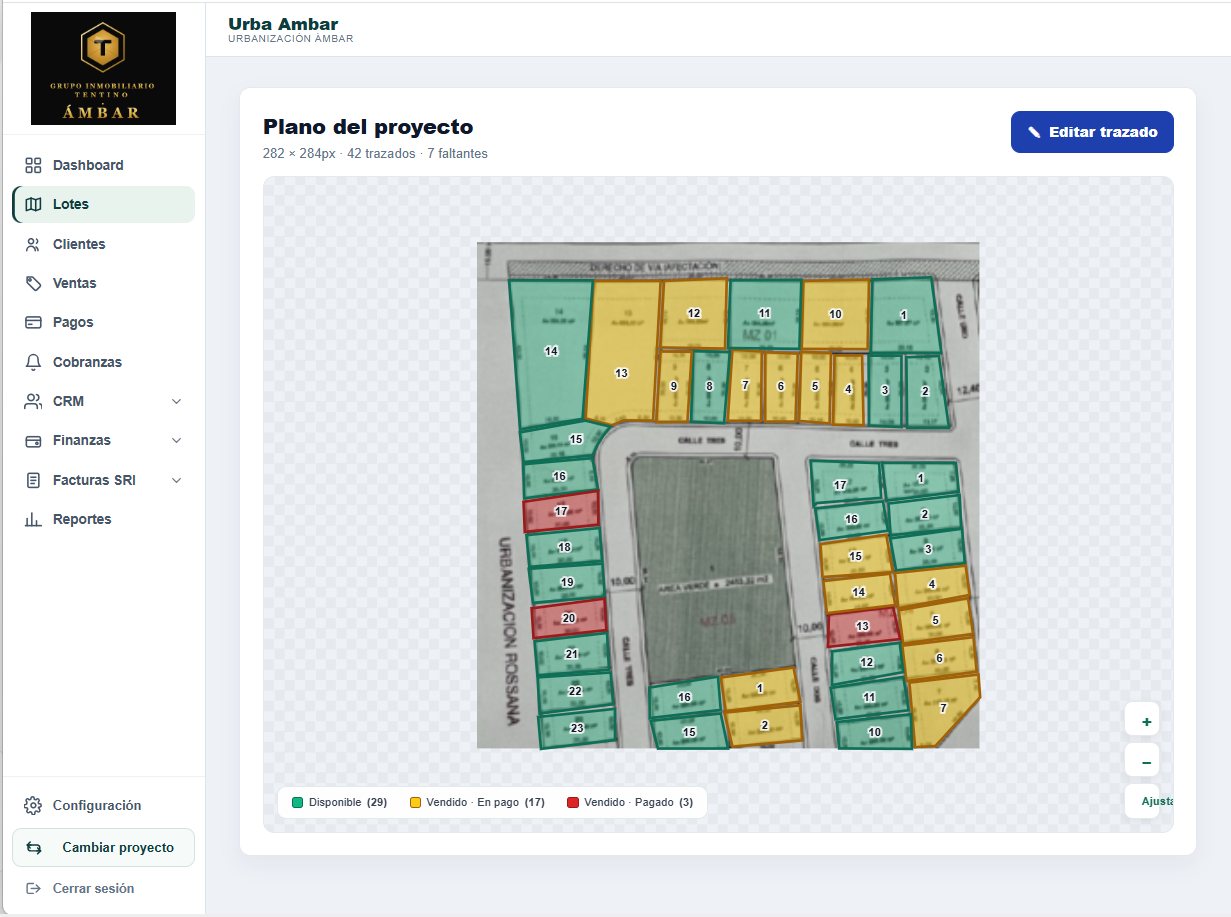Open the Ventas menu item

point(103,283)
